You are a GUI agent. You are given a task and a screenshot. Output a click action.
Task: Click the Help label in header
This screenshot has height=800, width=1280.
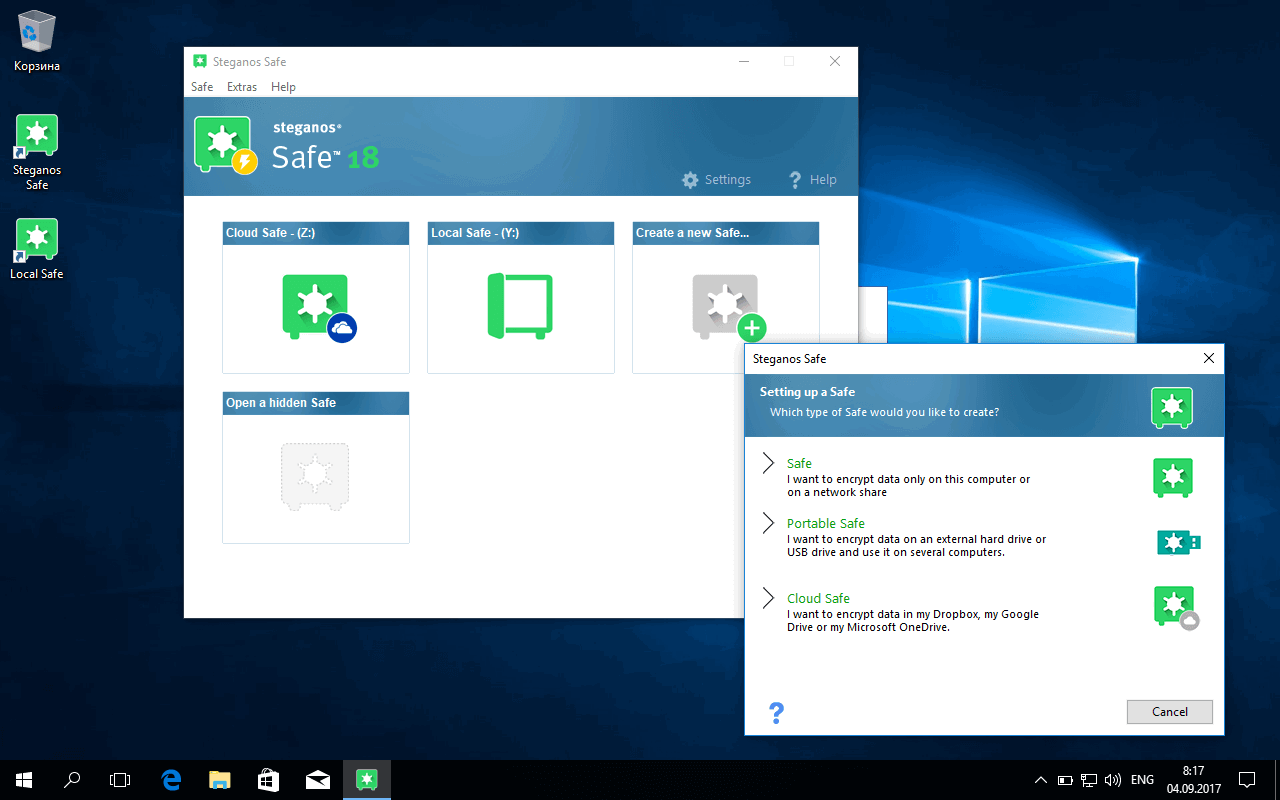(x=823, y=180)
